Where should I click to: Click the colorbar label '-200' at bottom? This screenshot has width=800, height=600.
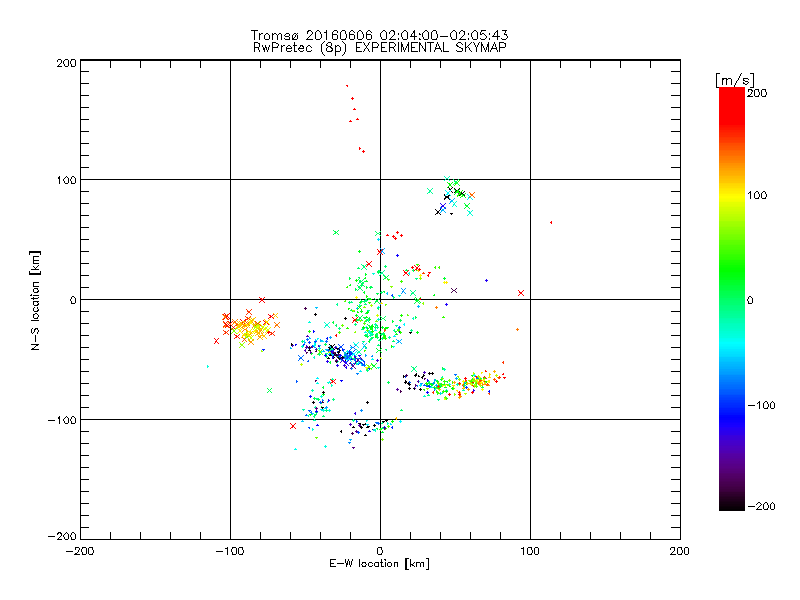[761, 506]
